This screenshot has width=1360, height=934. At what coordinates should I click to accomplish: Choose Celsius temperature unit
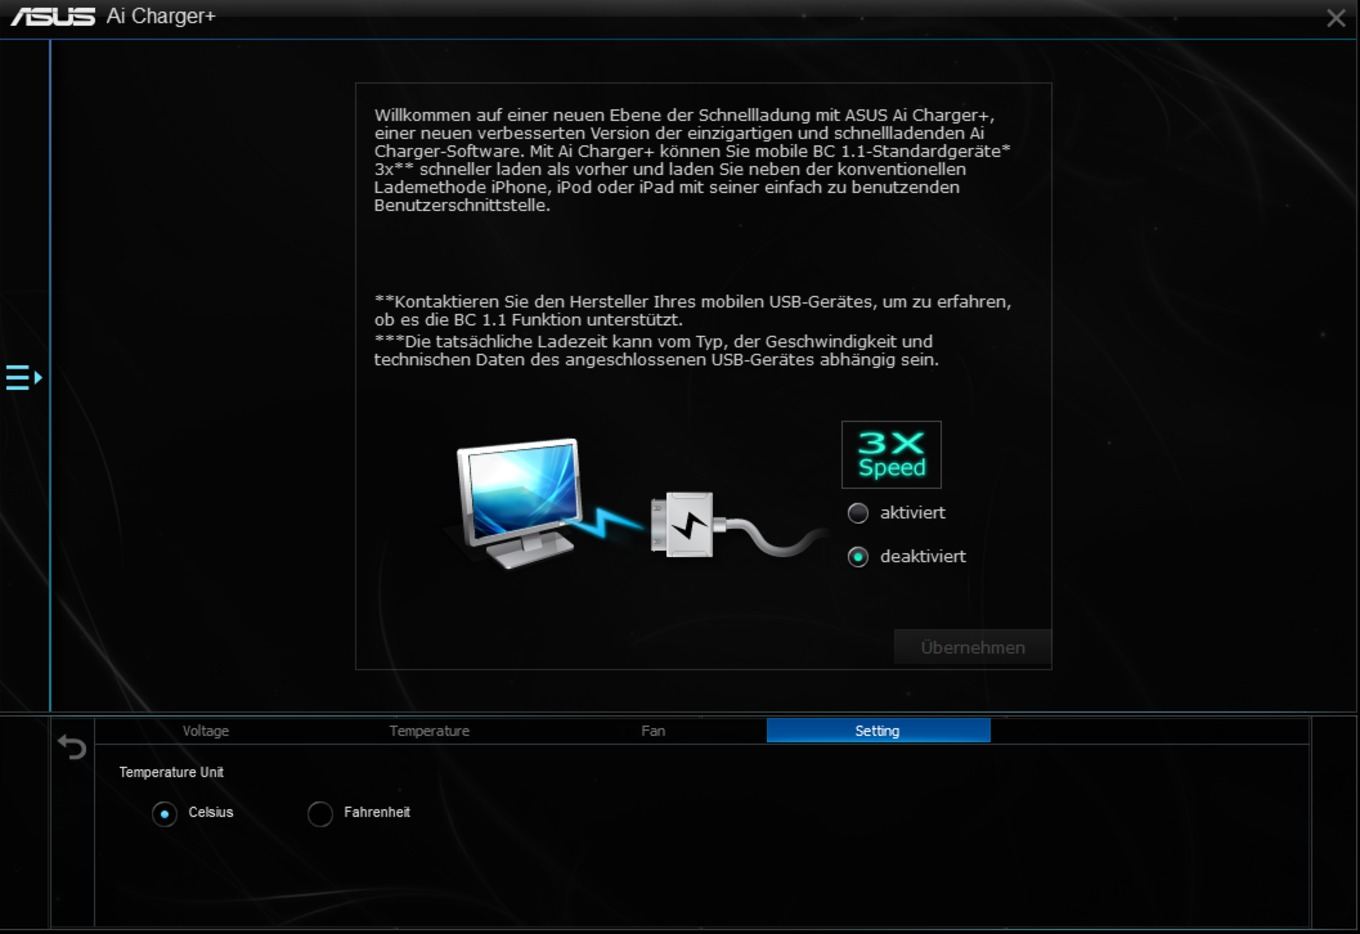[165, 813]
